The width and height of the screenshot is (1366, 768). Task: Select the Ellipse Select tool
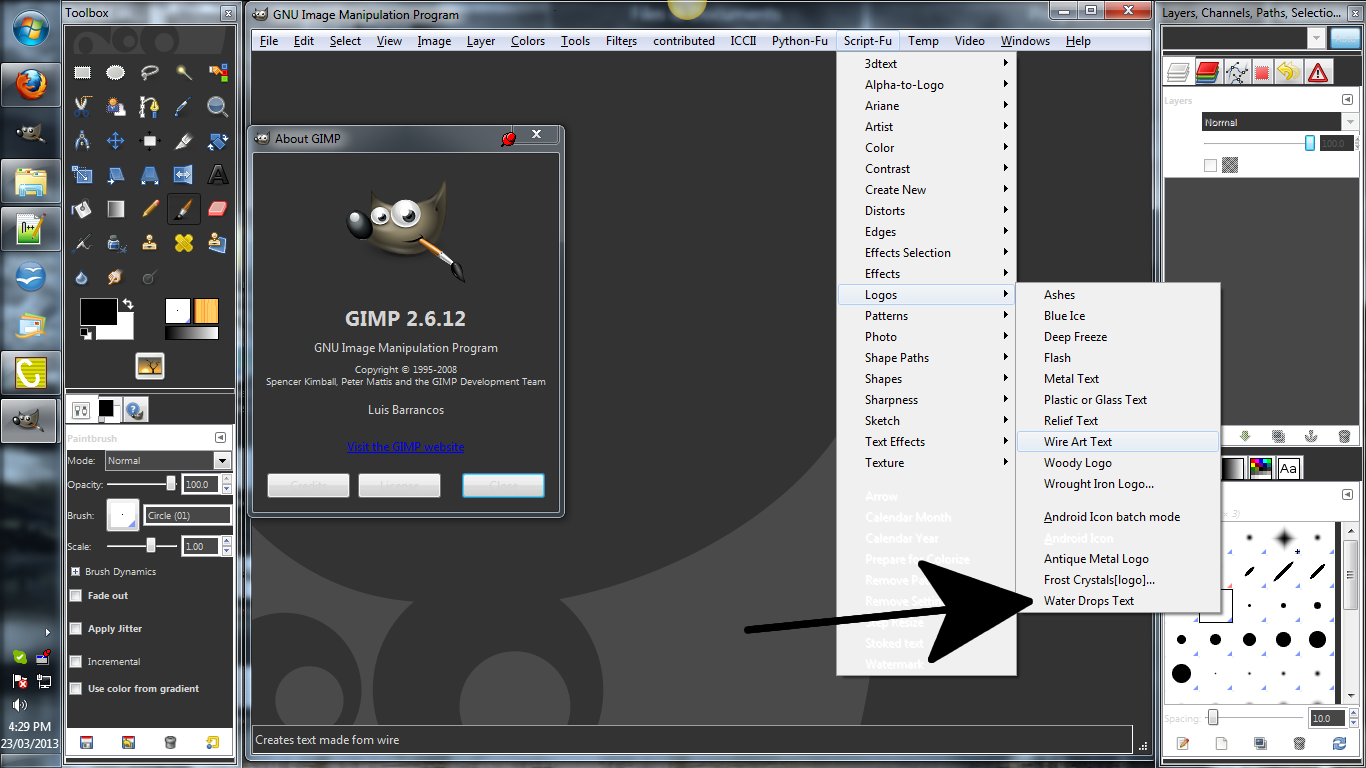tap(116, 72)
